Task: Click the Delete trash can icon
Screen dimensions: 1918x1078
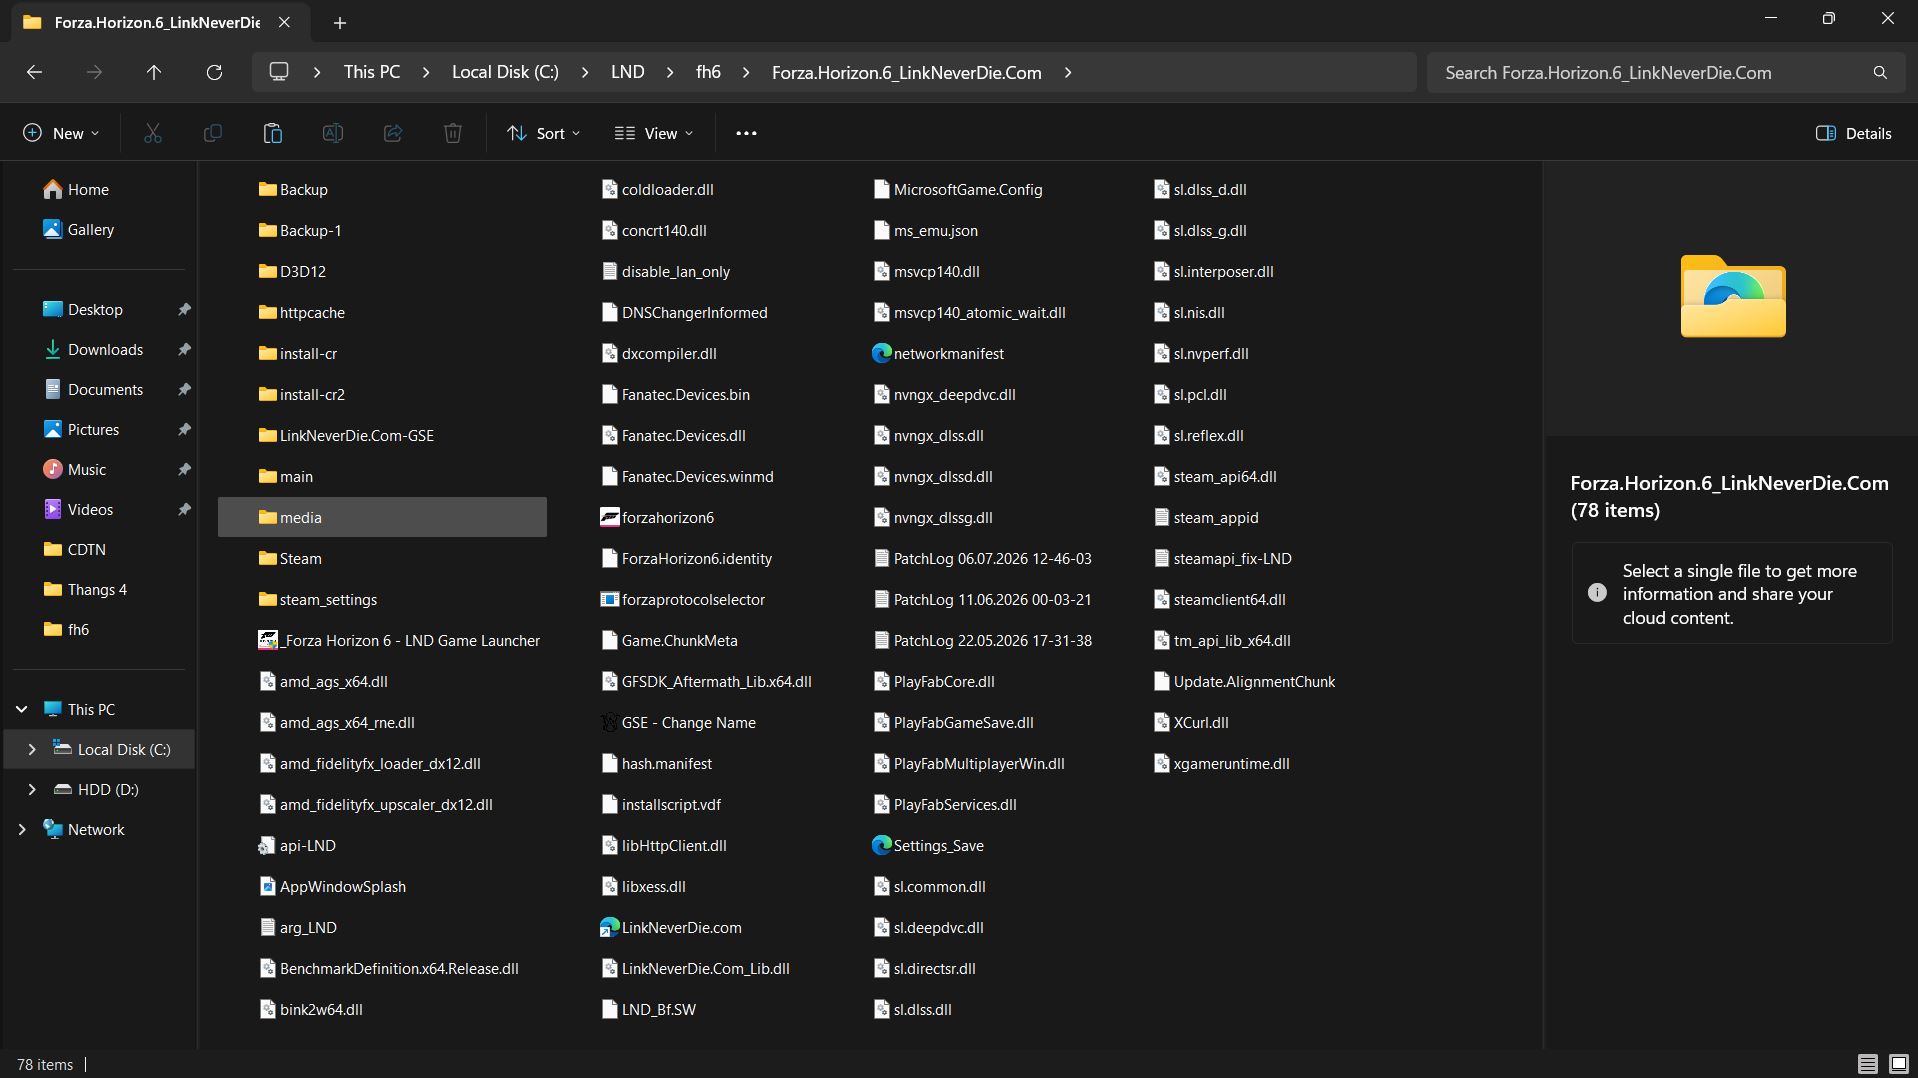Action: click(453, 133)
